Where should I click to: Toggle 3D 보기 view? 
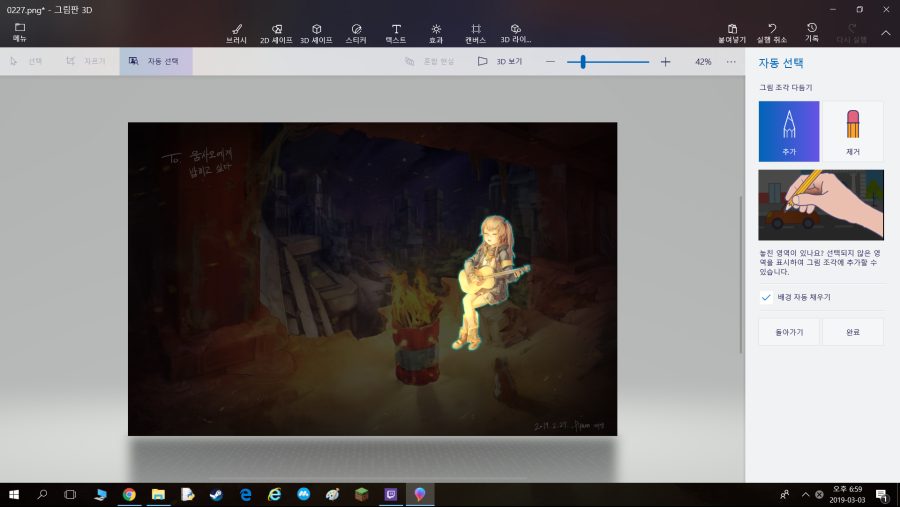point(500,61)
